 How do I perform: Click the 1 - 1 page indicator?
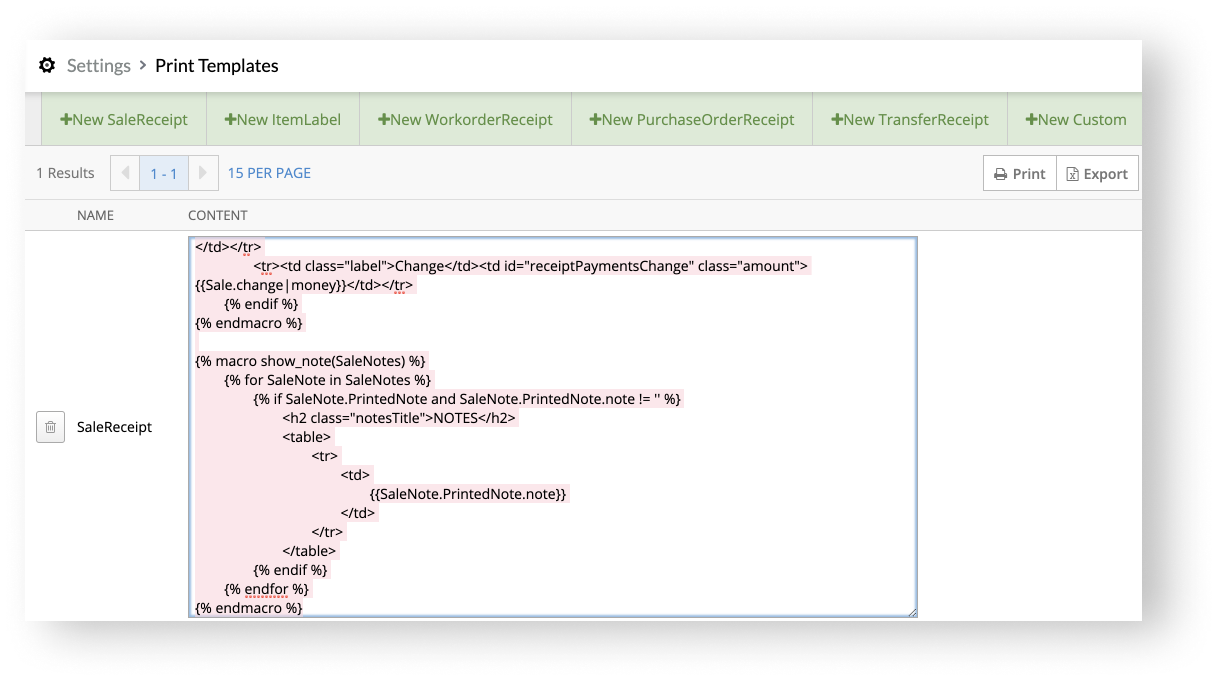[164, 173]
